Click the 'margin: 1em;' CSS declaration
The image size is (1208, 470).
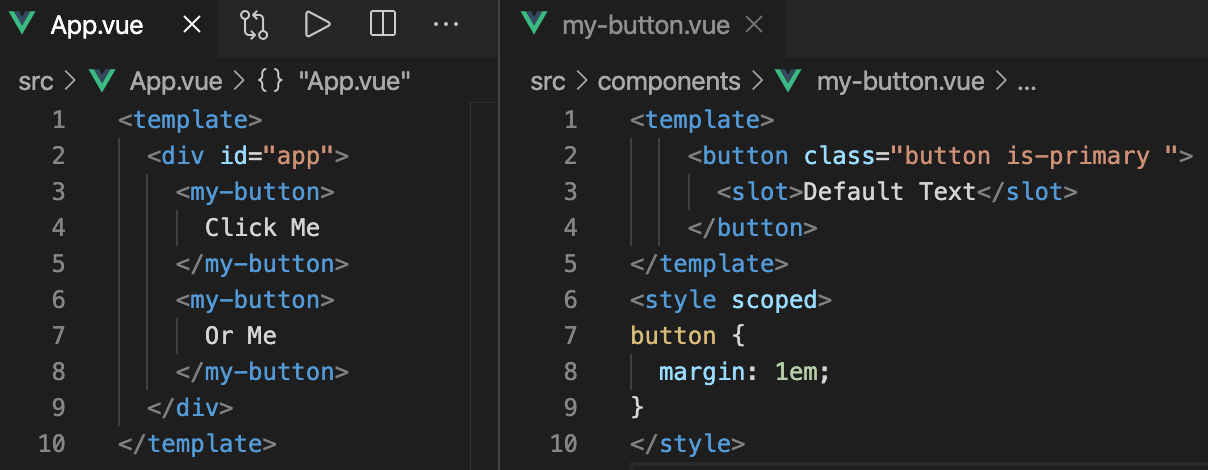tap(745, 372)
